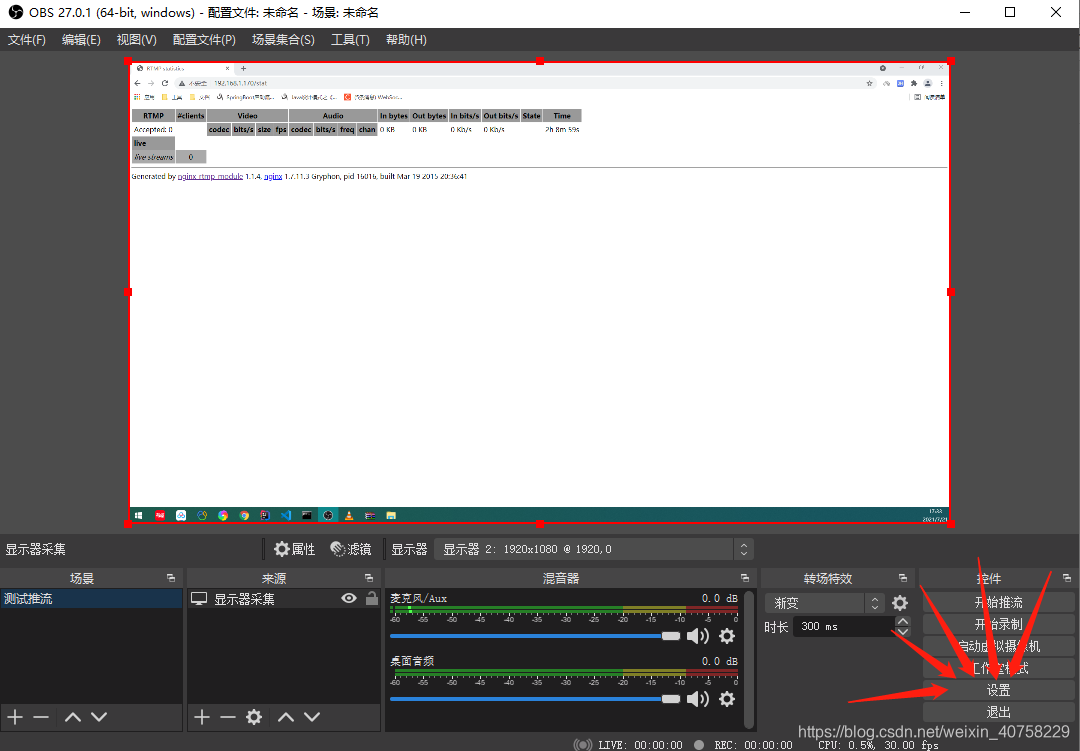Increase the 时长 duration with the up arrow
This screenshot has width=1080, height=751.
point(903,621)
